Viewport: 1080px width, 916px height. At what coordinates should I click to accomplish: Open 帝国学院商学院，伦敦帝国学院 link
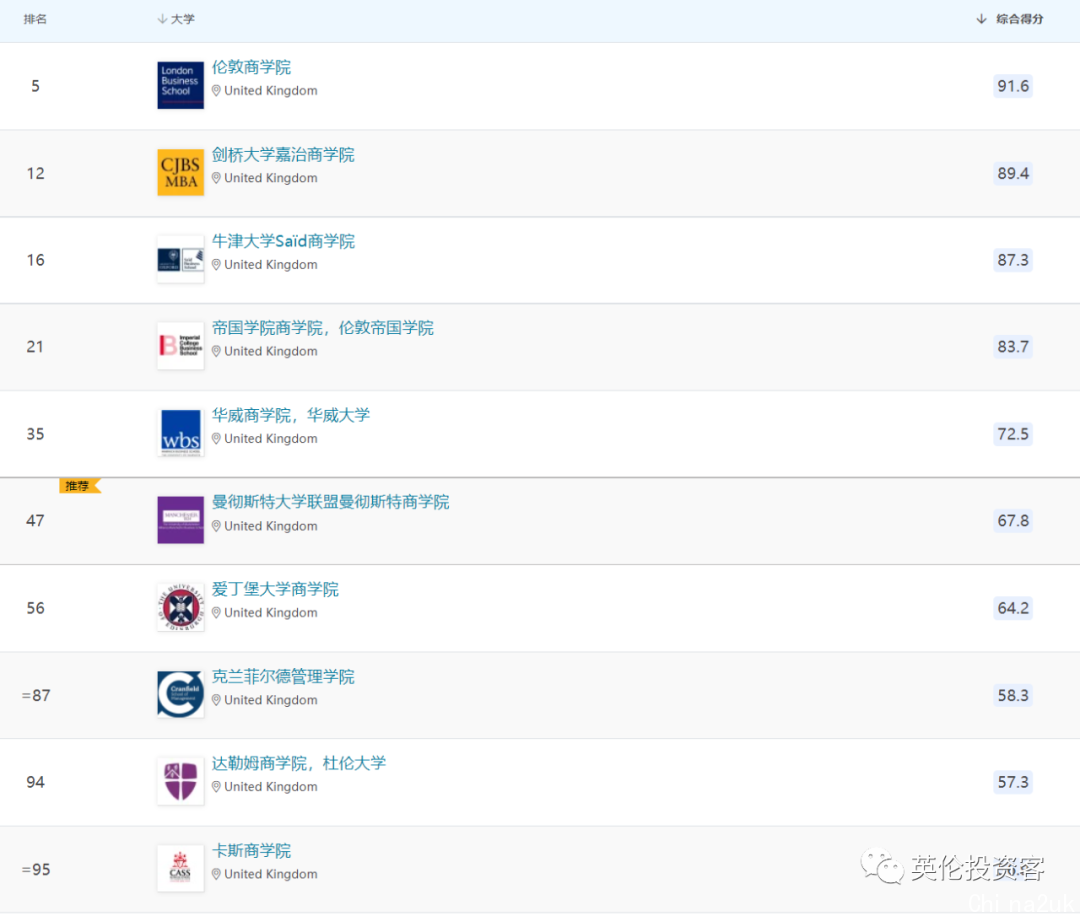(x=323, y=329)
